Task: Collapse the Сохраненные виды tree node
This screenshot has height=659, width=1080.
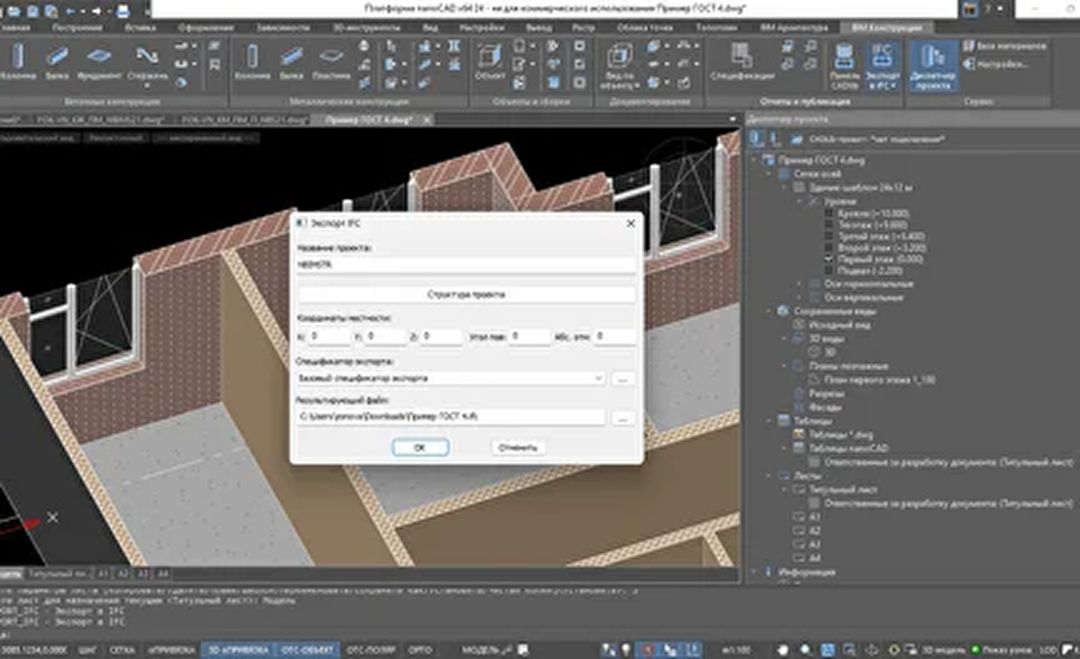Action: coord(770,312)
